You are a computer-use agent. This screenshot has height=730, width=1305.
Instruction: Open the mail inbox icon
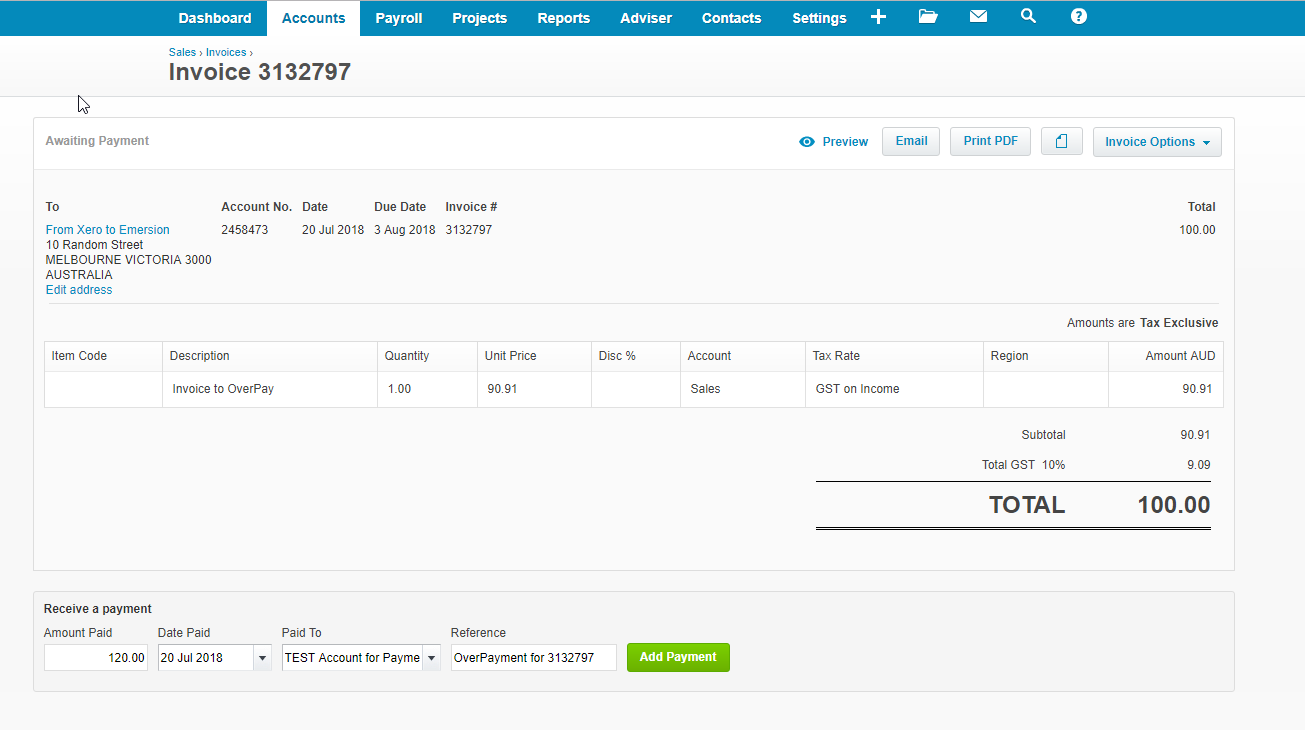(x=978, y=17)
